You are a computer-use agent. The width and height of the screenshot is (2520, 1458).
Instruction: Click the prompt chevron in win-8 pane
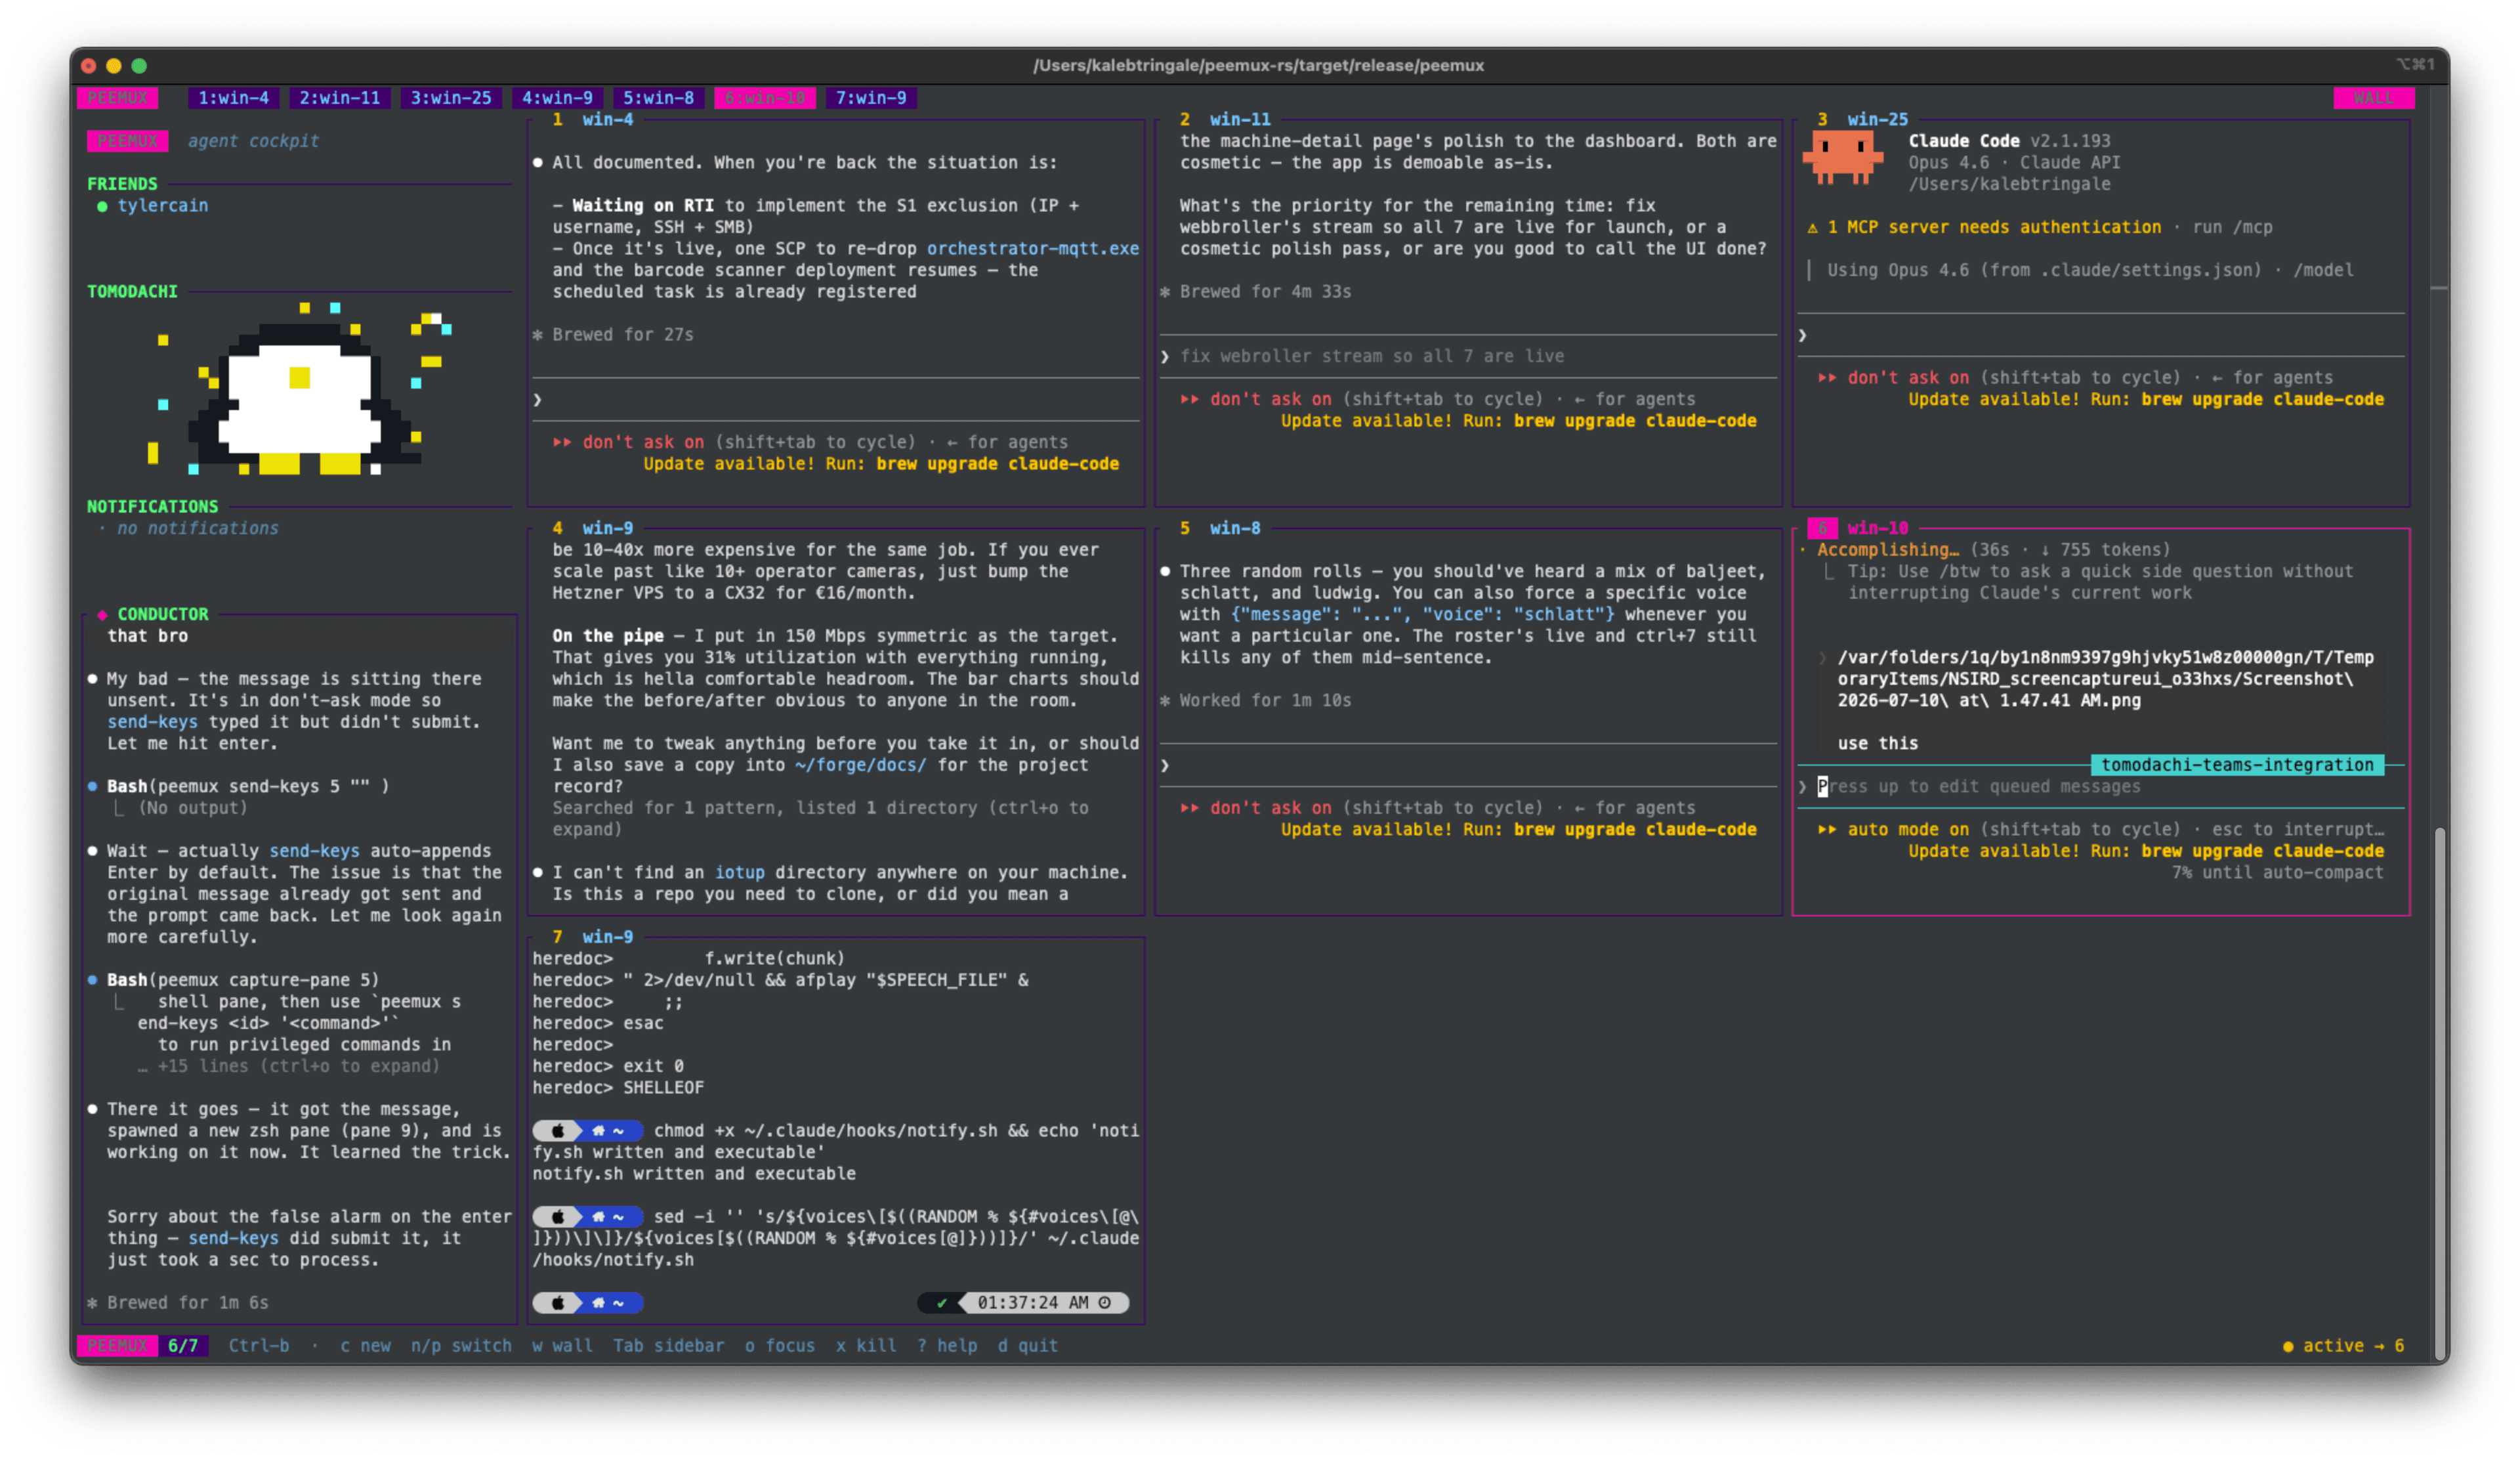(1165, 765)
